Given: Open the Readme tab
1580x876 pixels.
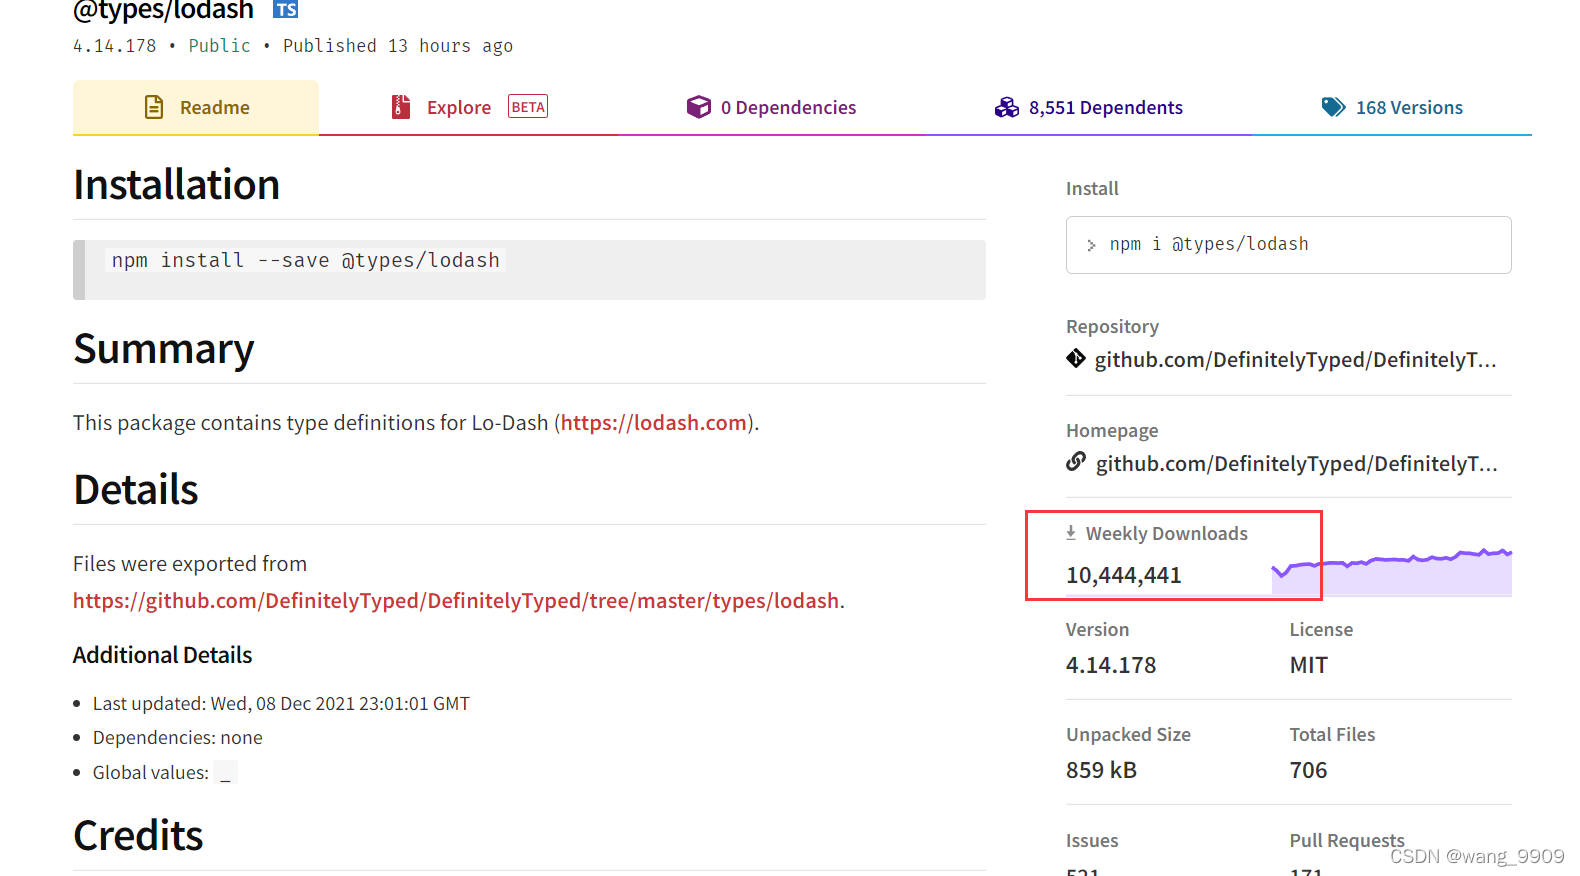Looking at the screenshot, I should point(196,107).
